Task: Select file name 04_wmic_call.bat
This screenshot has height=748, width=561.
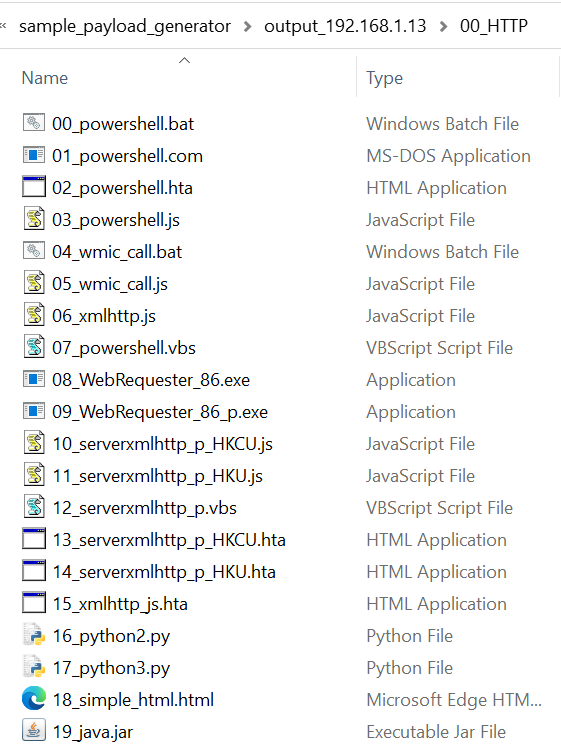Action: 117,252
